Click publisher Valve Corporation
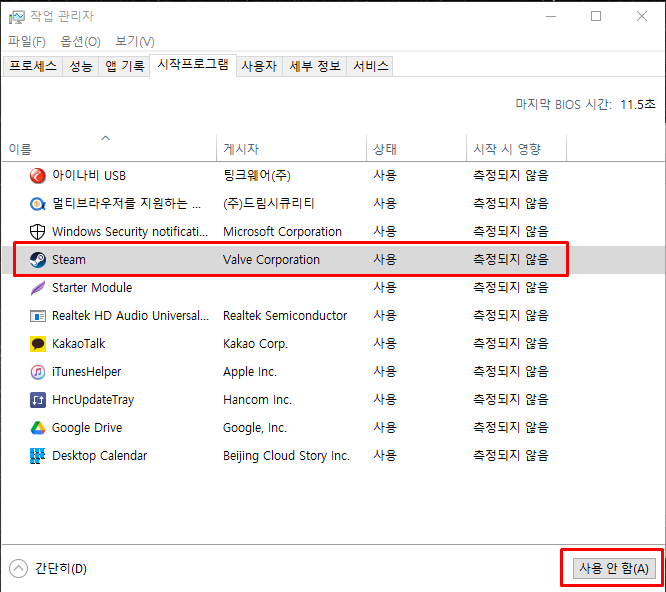Viewport: 666px width, 592px height. point(271,259)
